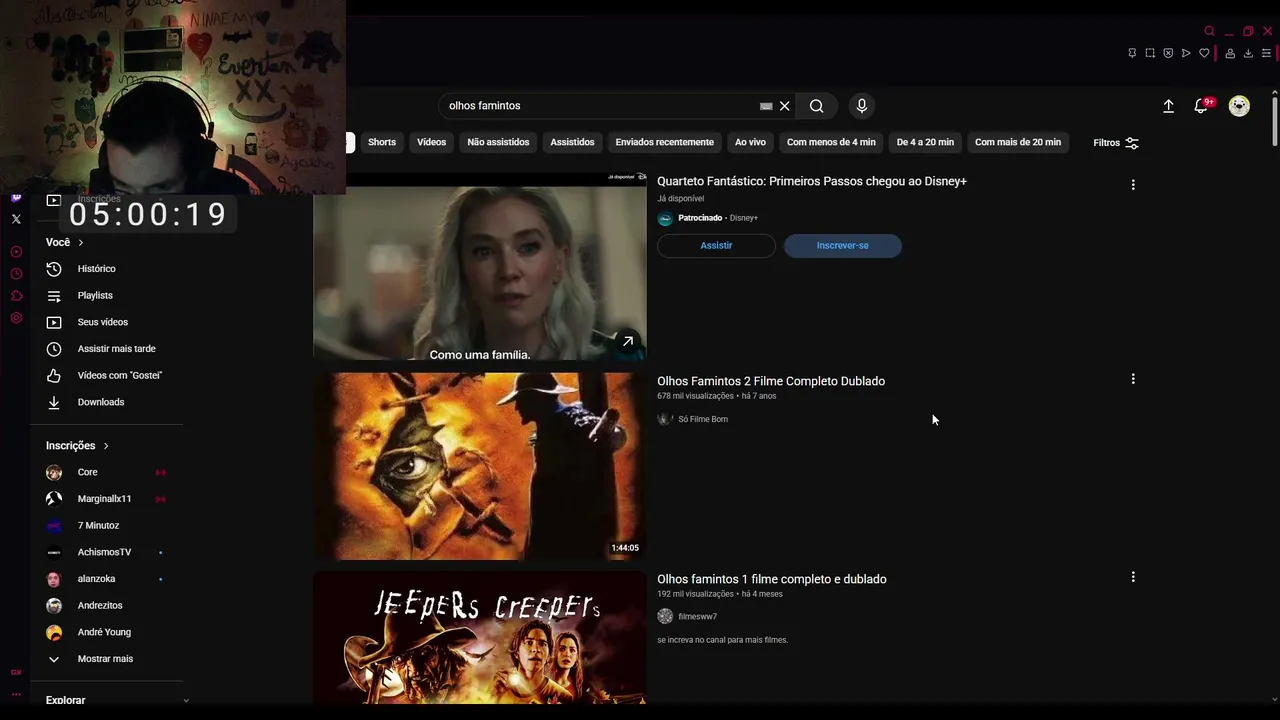Open the three-dots menu at sidebar bottom
Image resolution: width=1280 pixels, height=720 pixels.
click(16, 694)
